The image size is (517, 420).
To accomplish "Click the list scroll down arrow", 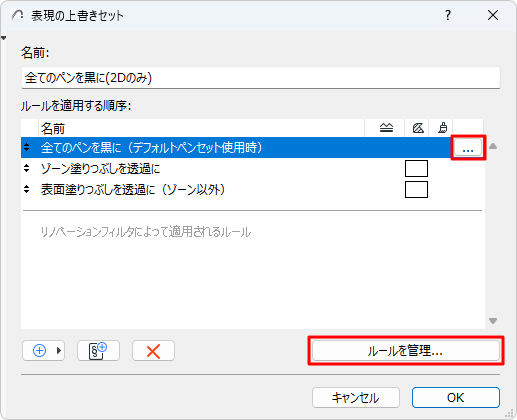I will 493,321.
